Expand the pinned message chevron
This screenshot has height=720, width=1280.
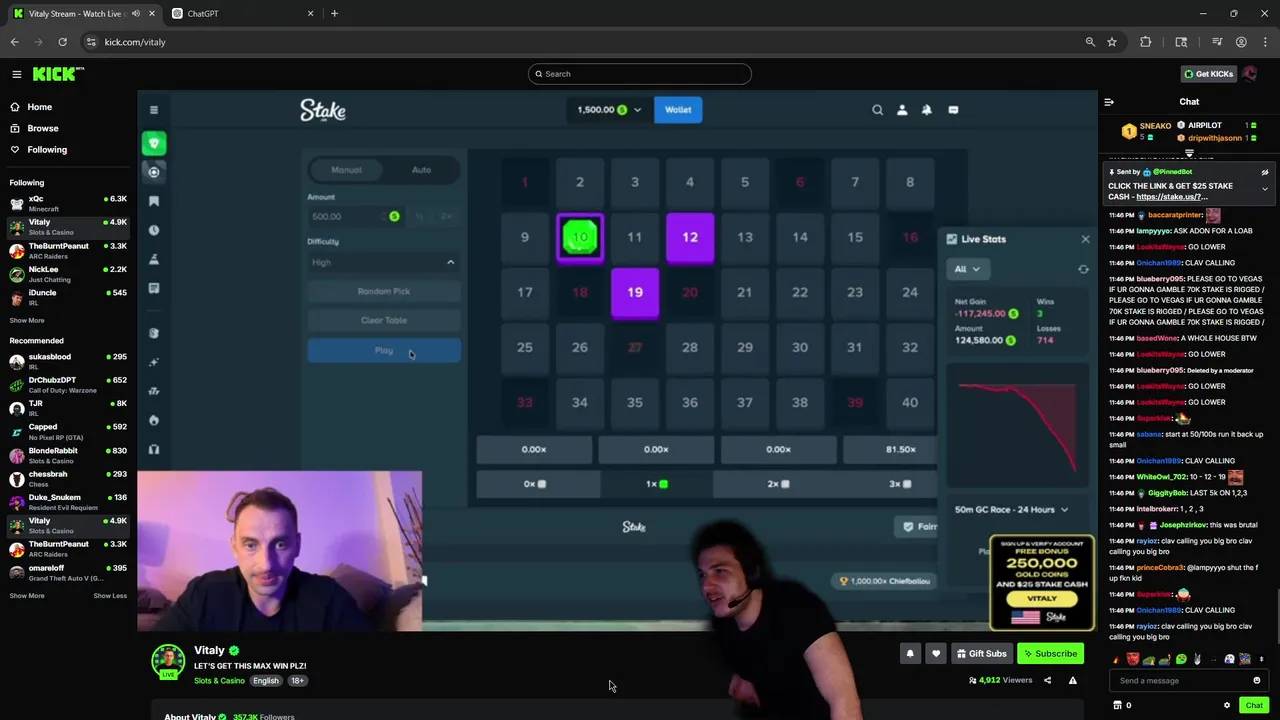pyautogui.click(x=1264, y=189)
